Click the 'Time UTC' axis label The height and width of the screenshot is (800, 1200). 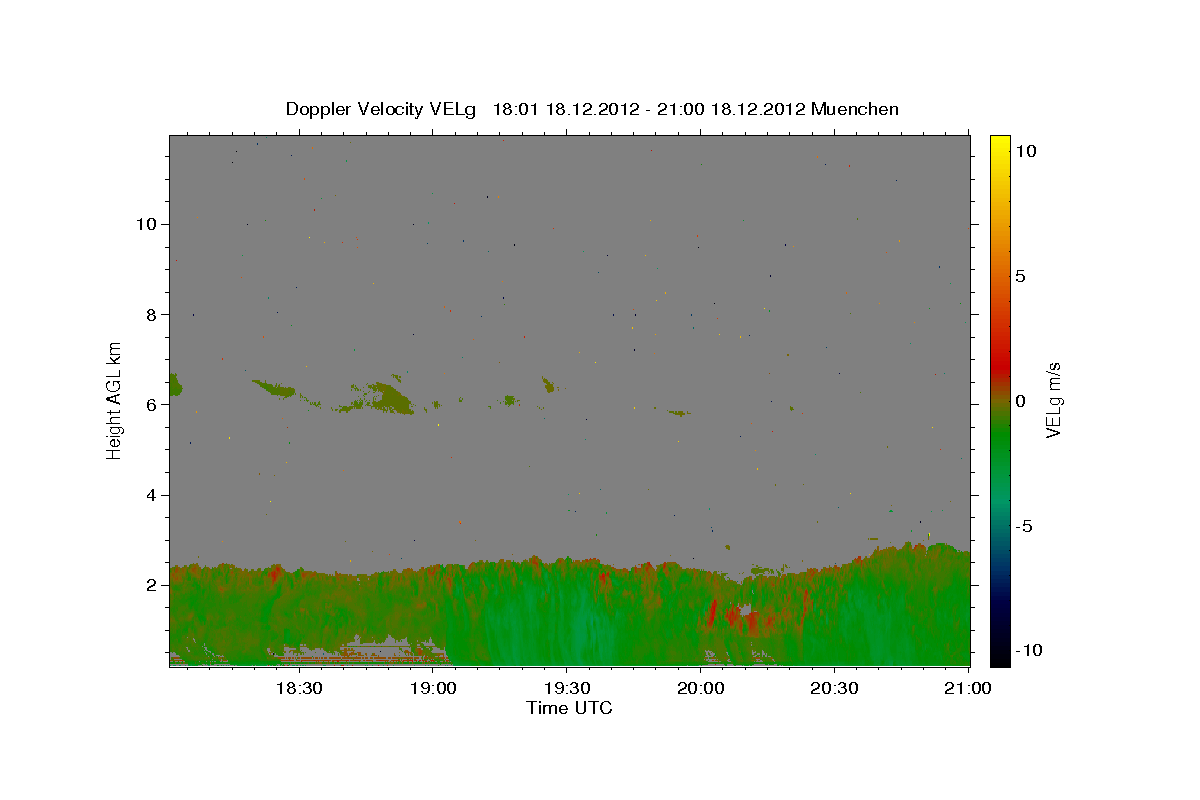569,708
